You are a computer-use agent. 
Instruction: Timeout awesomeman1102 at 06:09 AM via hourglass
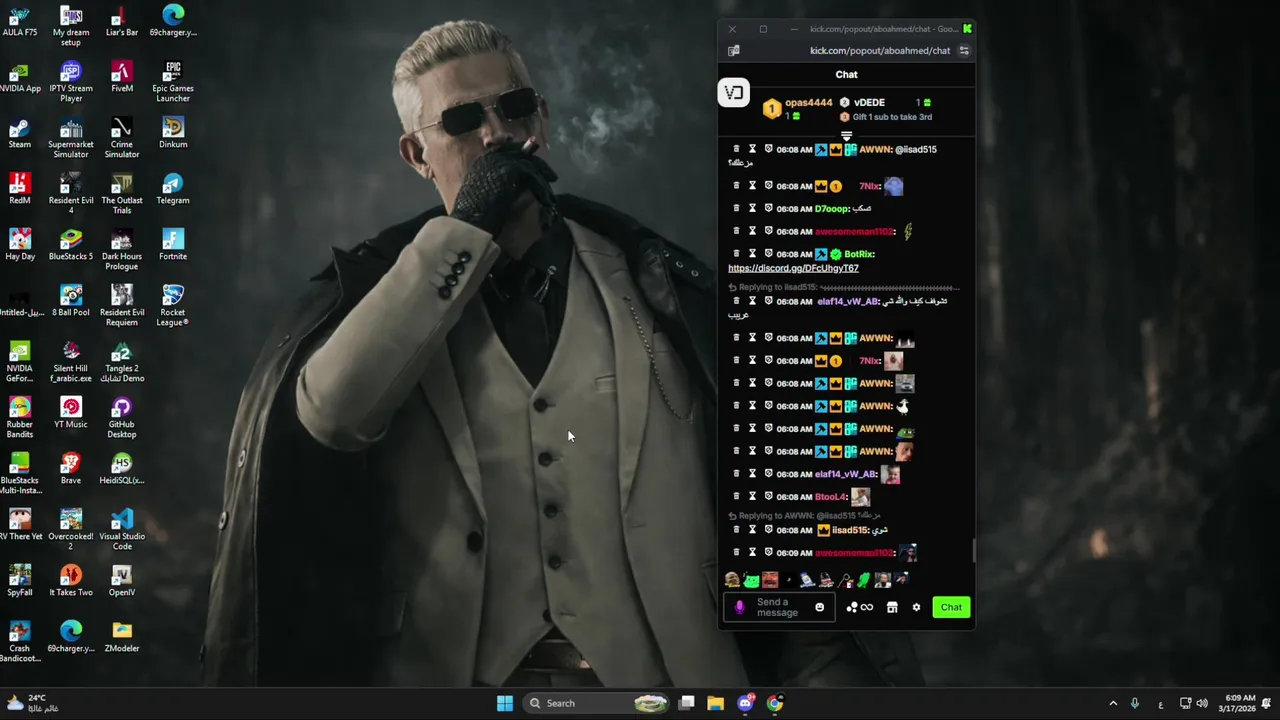point(752,553)
